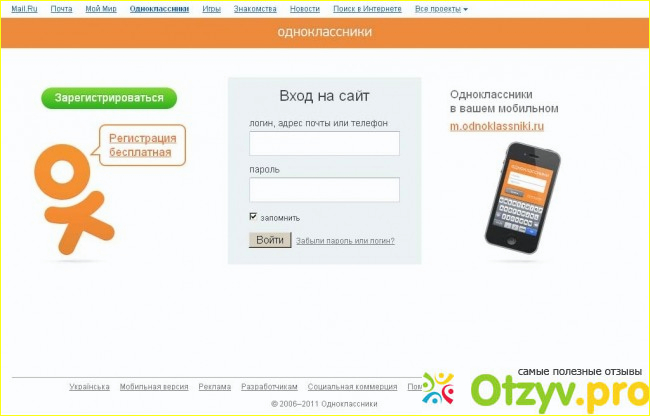
Task: Focus the пароль input field
Action: 324,190
